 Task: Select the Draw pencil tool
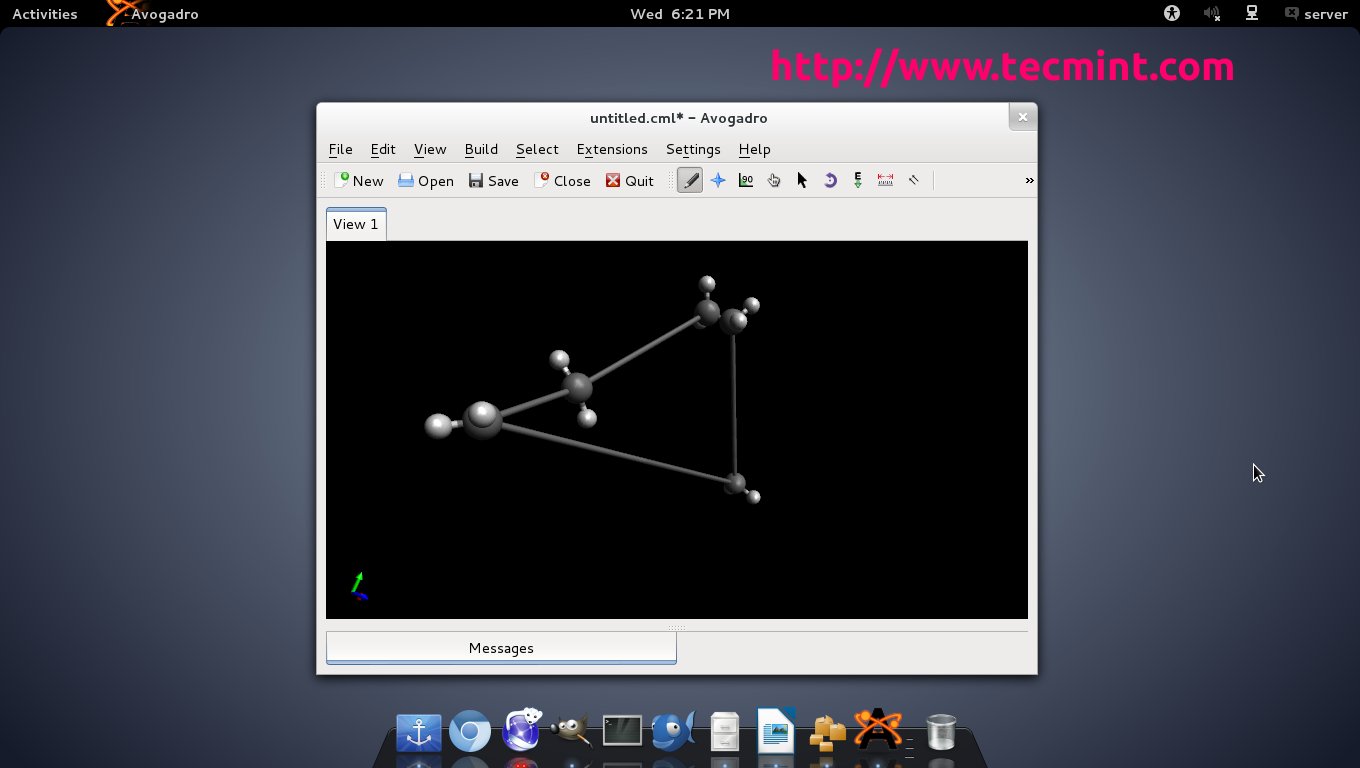[690, 180]
